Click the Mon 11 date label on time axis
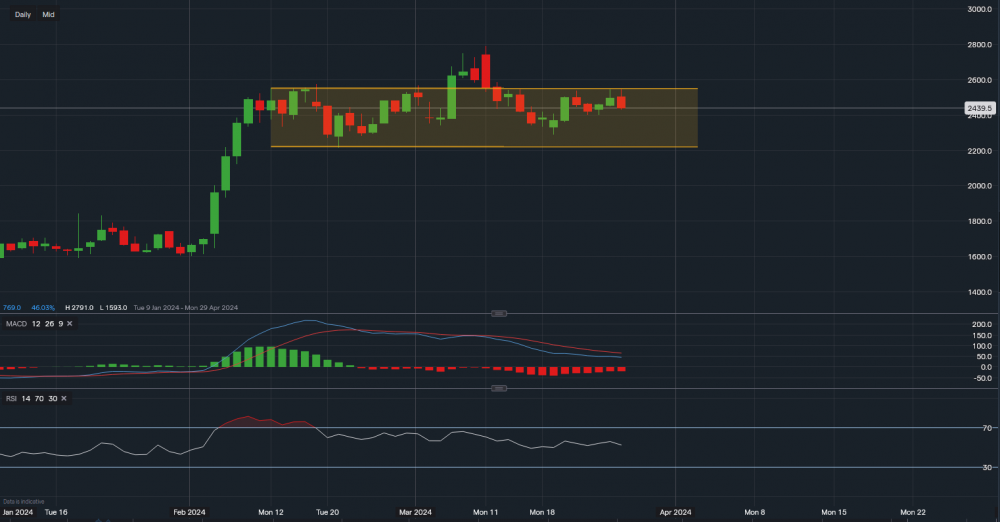 (x=486, y=512)
